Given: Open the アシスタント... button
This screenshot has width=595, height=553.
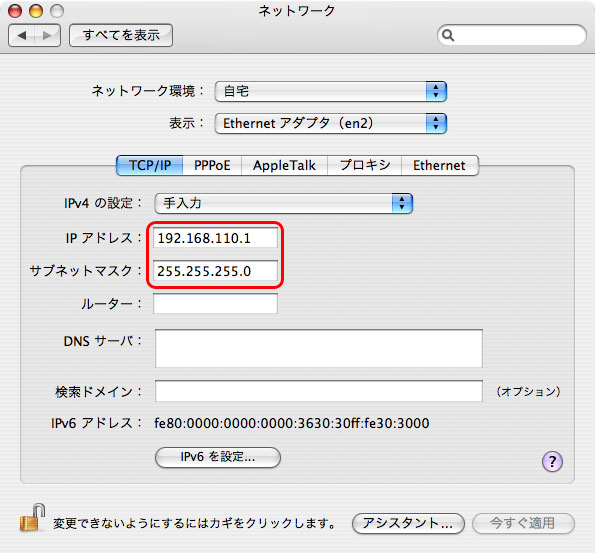Looking at the screenshot, I should click(408, 523).
